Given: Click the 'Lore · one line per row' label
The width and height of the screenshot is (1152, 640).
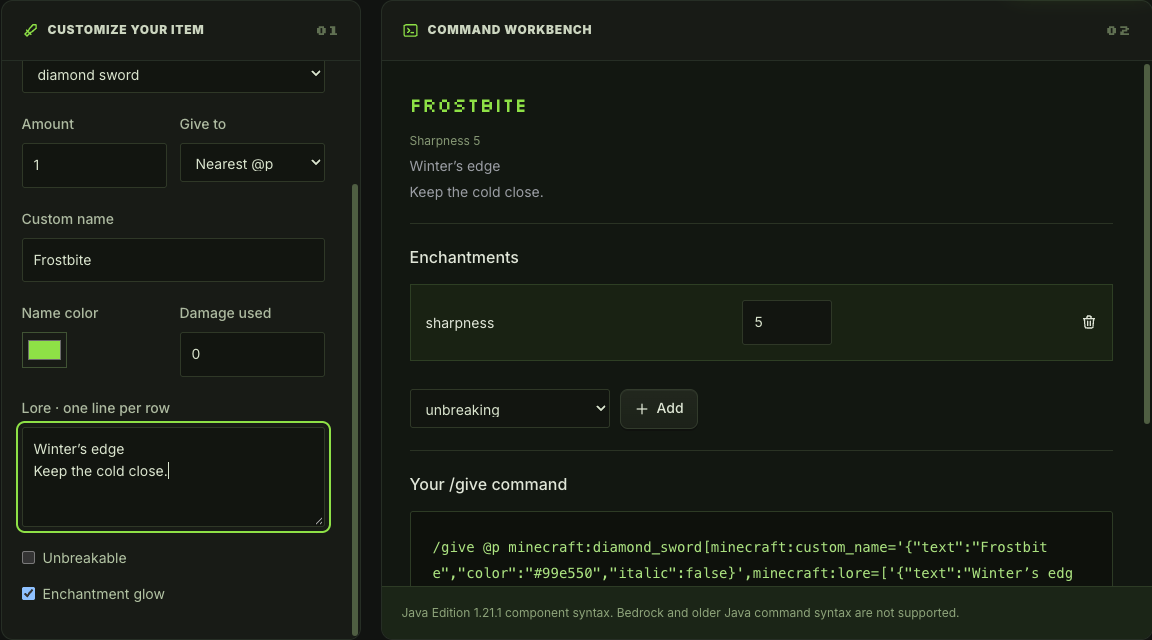Looking at the screenshot, I should point(96,408).
